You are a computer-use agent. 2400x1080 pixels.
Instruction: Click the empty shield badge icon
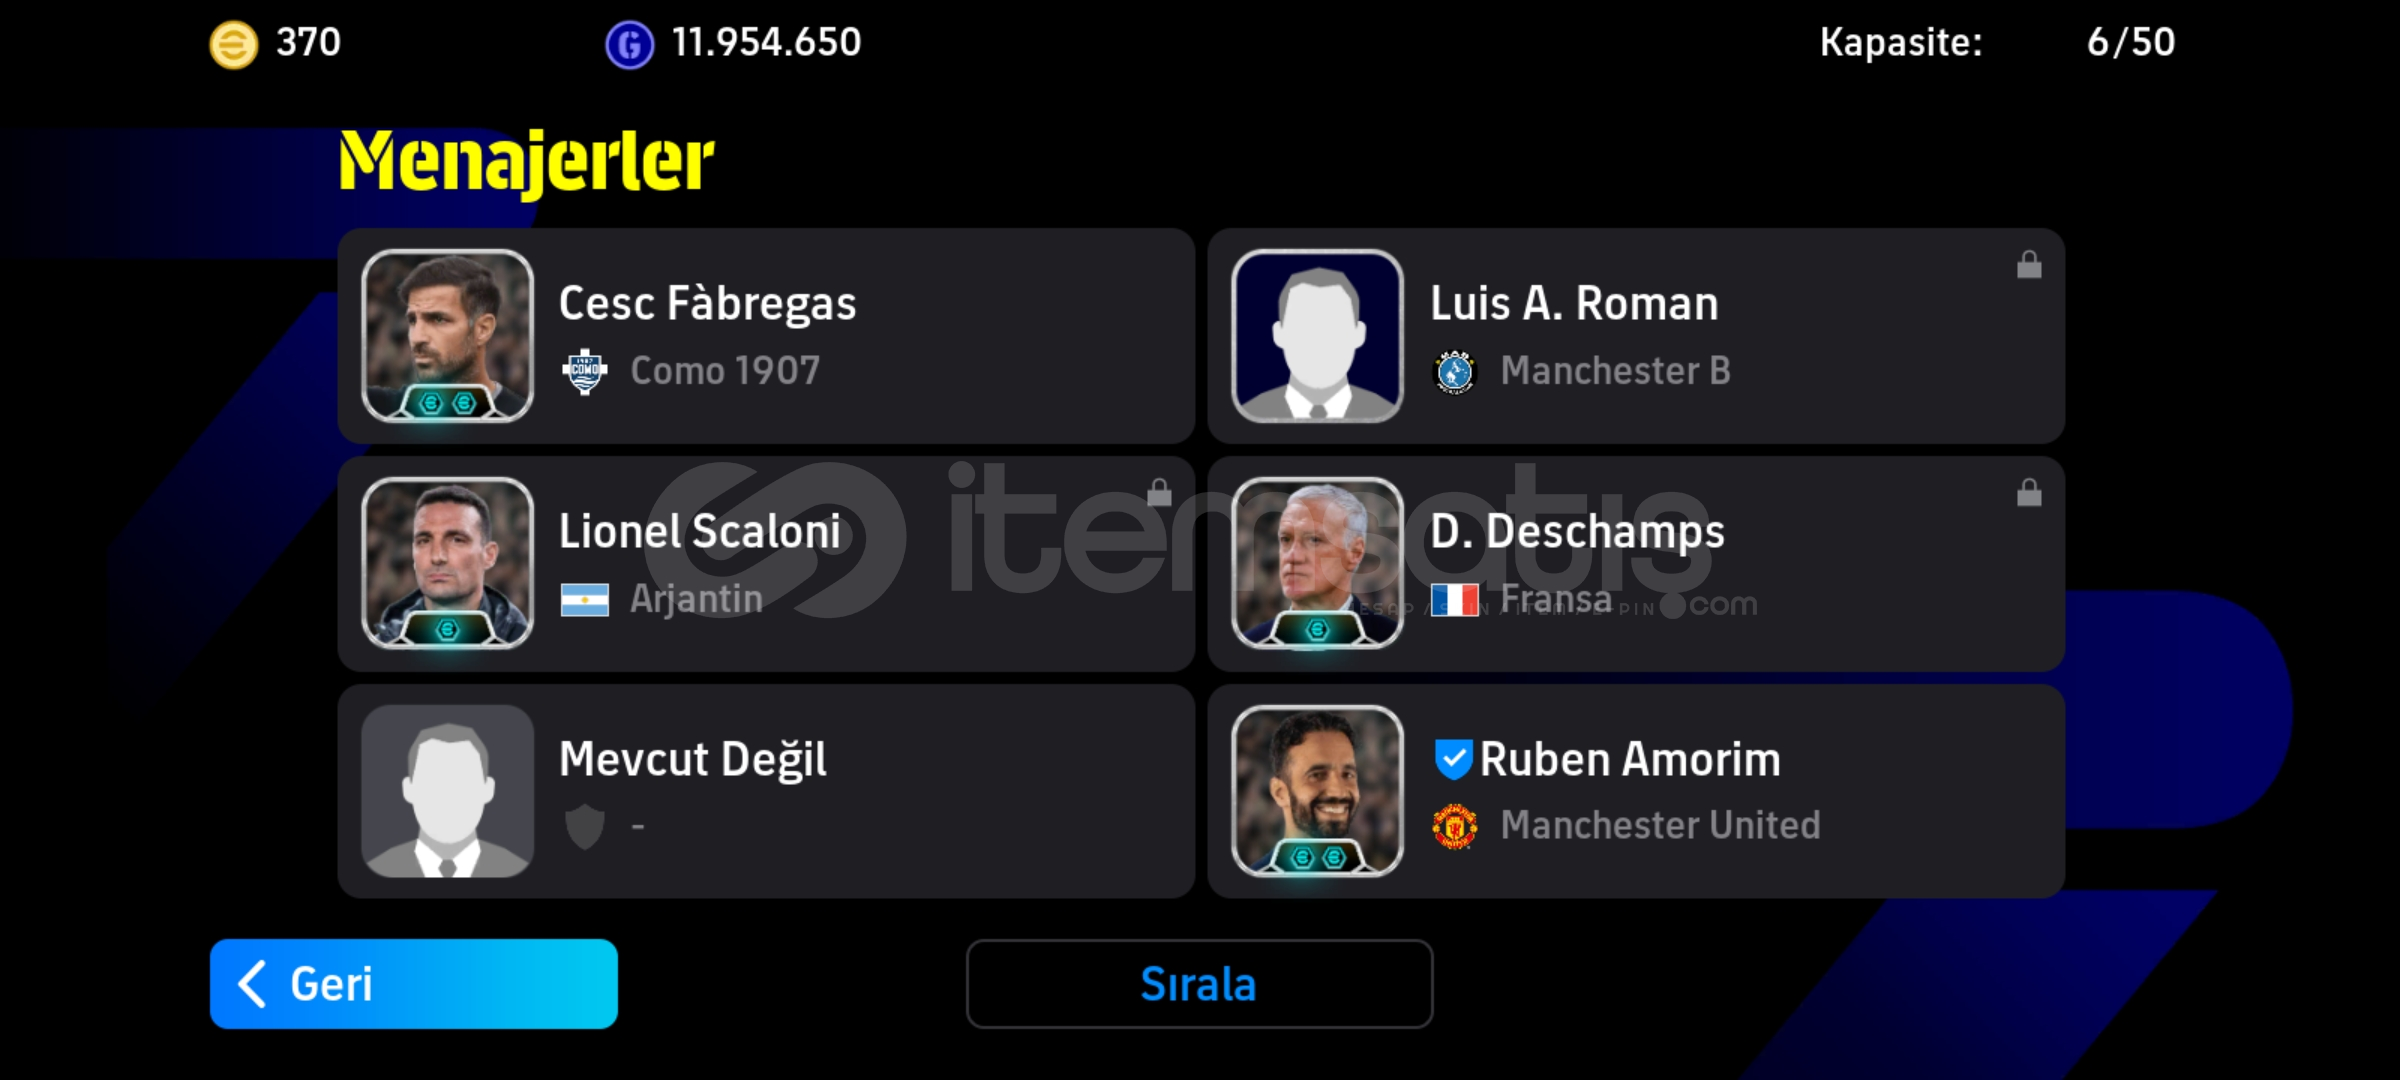pos(585,827)
